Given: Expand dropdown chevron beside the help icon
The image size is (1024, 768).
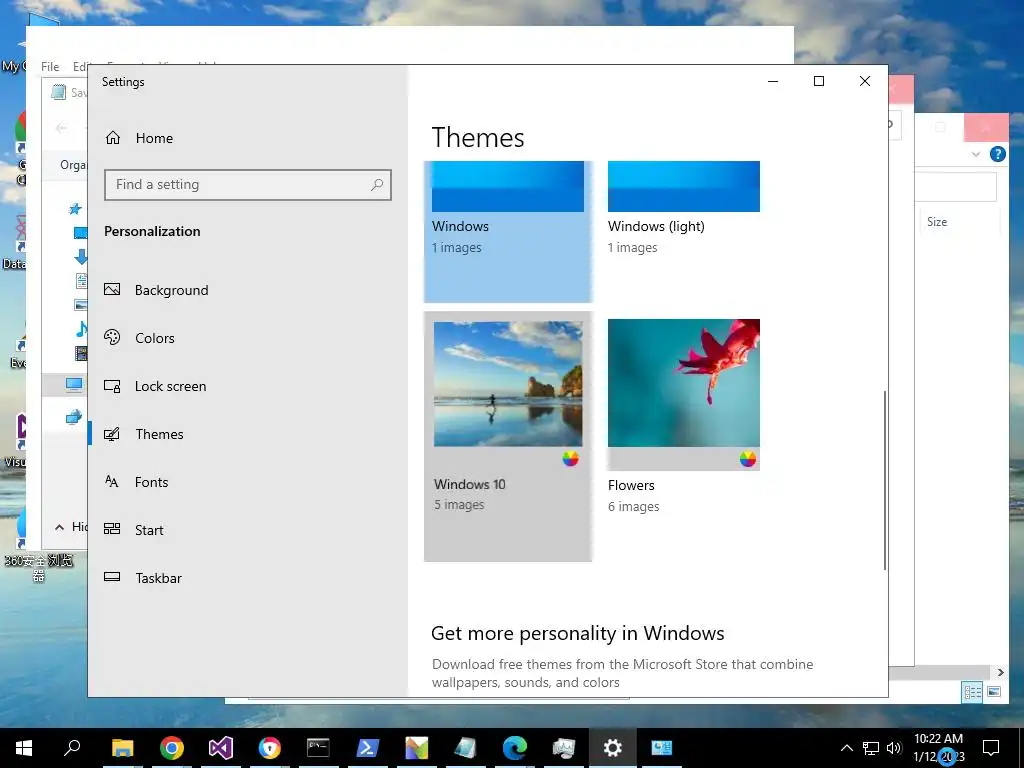Looking at the screenshot, I should point(976,155).
